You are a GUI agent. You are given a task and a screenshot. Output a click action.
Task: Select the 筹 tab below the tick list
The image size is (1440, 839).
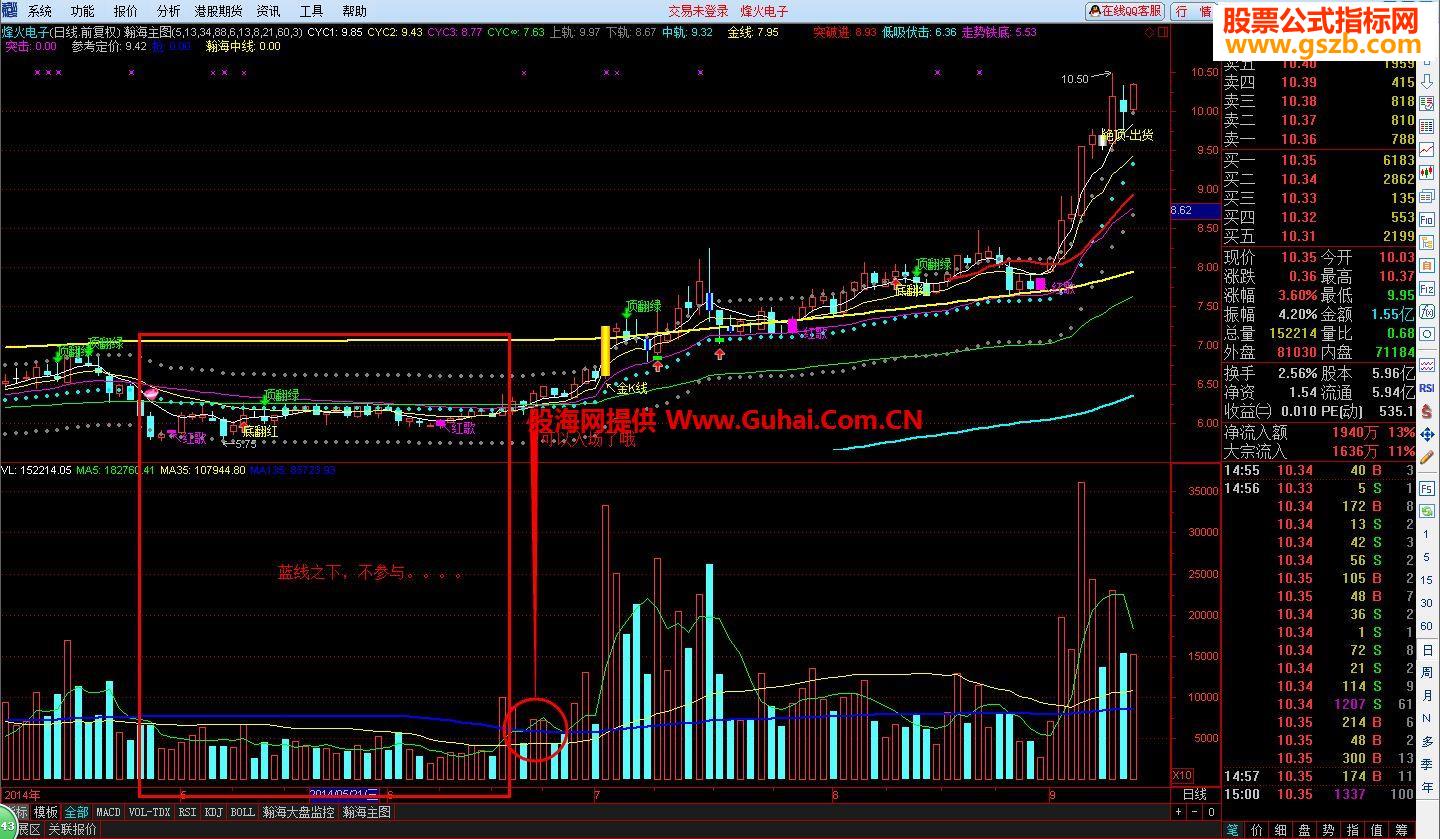click(1401, 830)
